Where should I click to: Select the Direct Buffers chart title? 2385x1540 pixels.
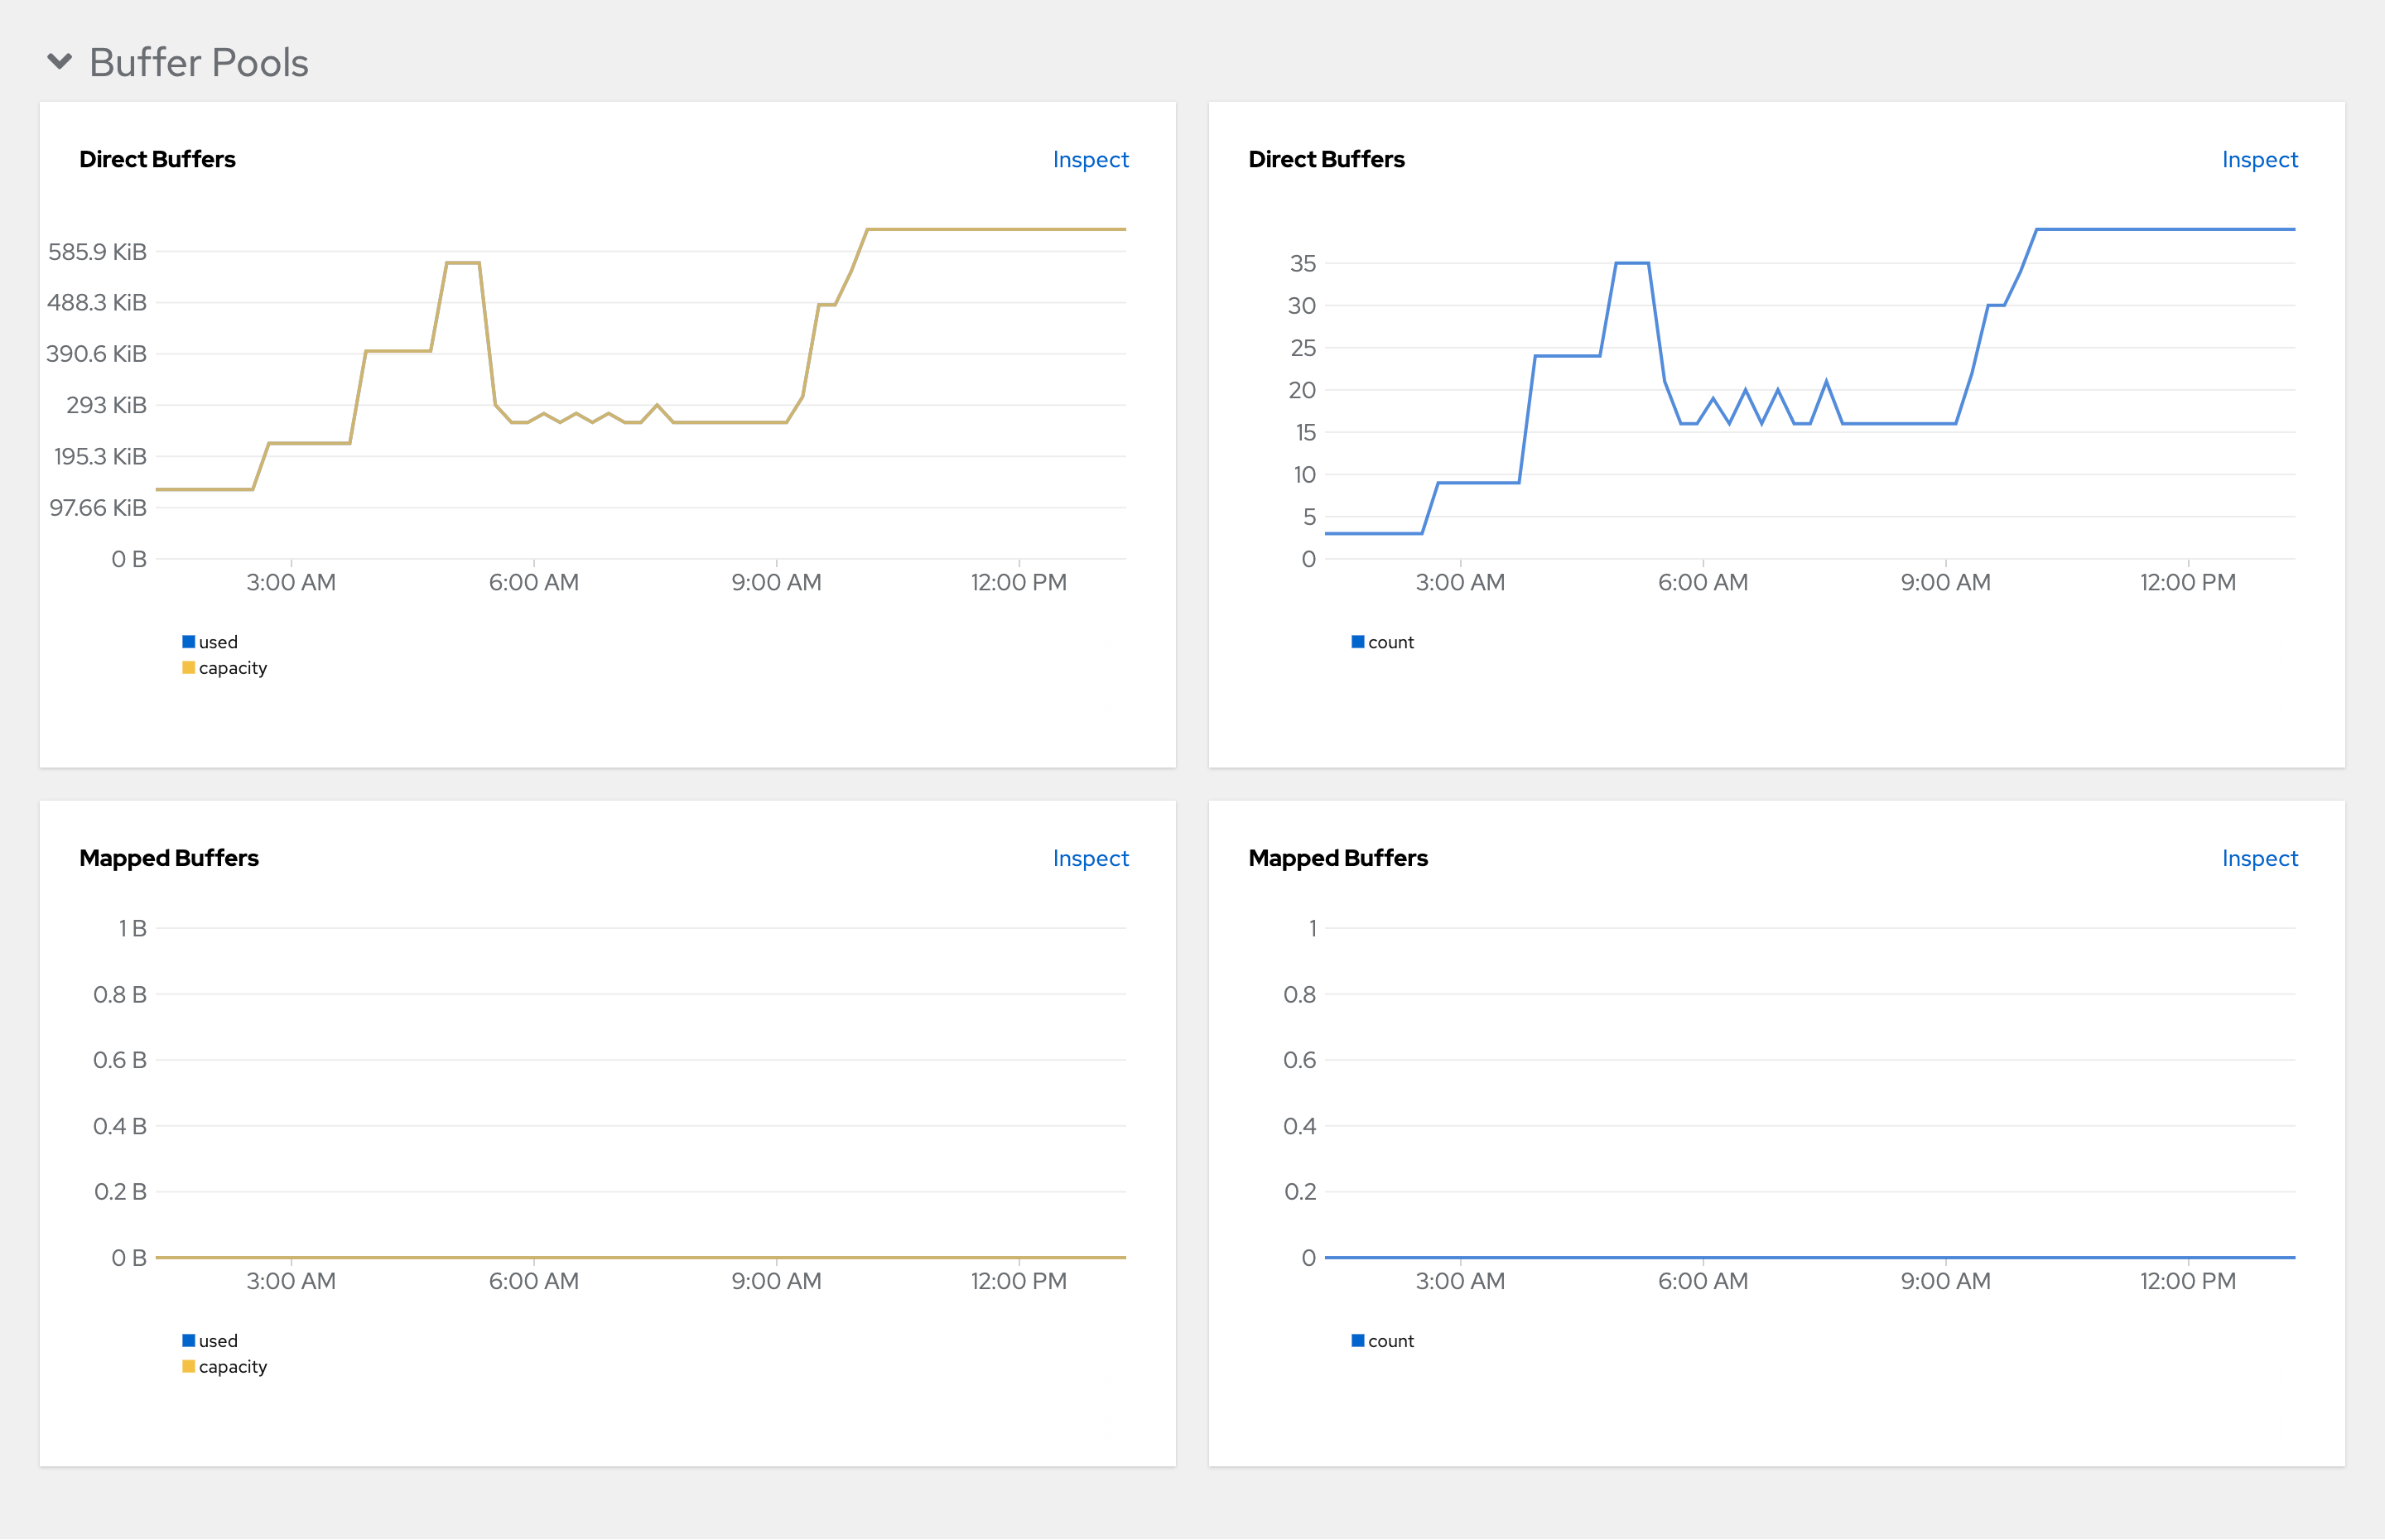click(157, 158)
